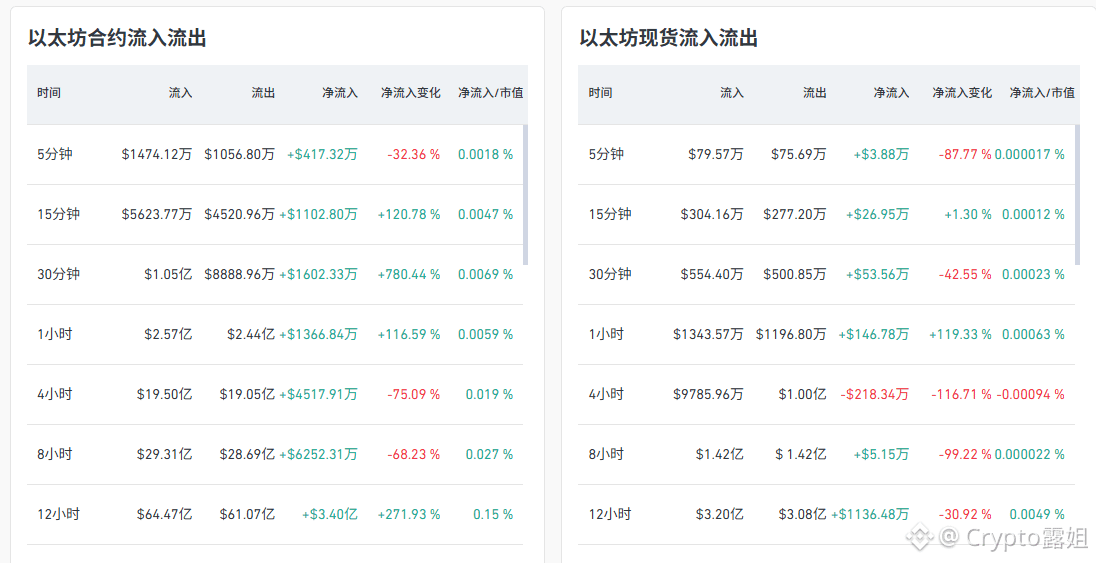Click the scrollbar in spot flow table
Screen dimensions: 1096x563
pos(1077,195)
